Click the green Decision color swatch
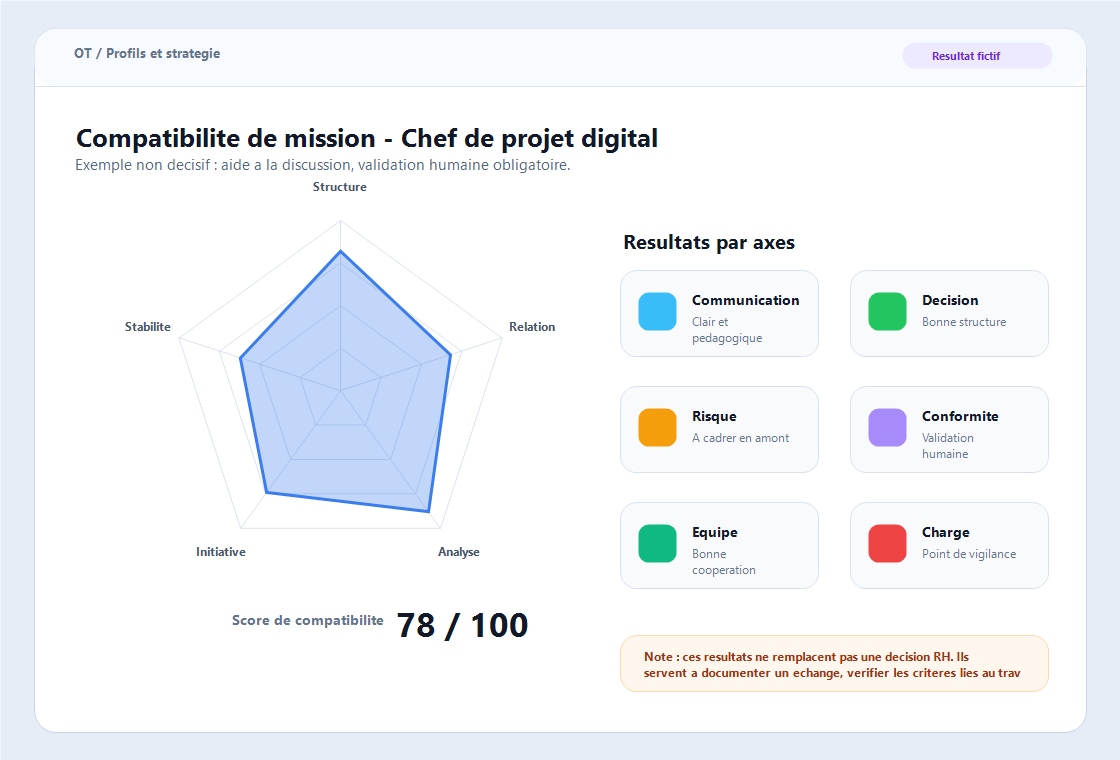 point(887,311)
